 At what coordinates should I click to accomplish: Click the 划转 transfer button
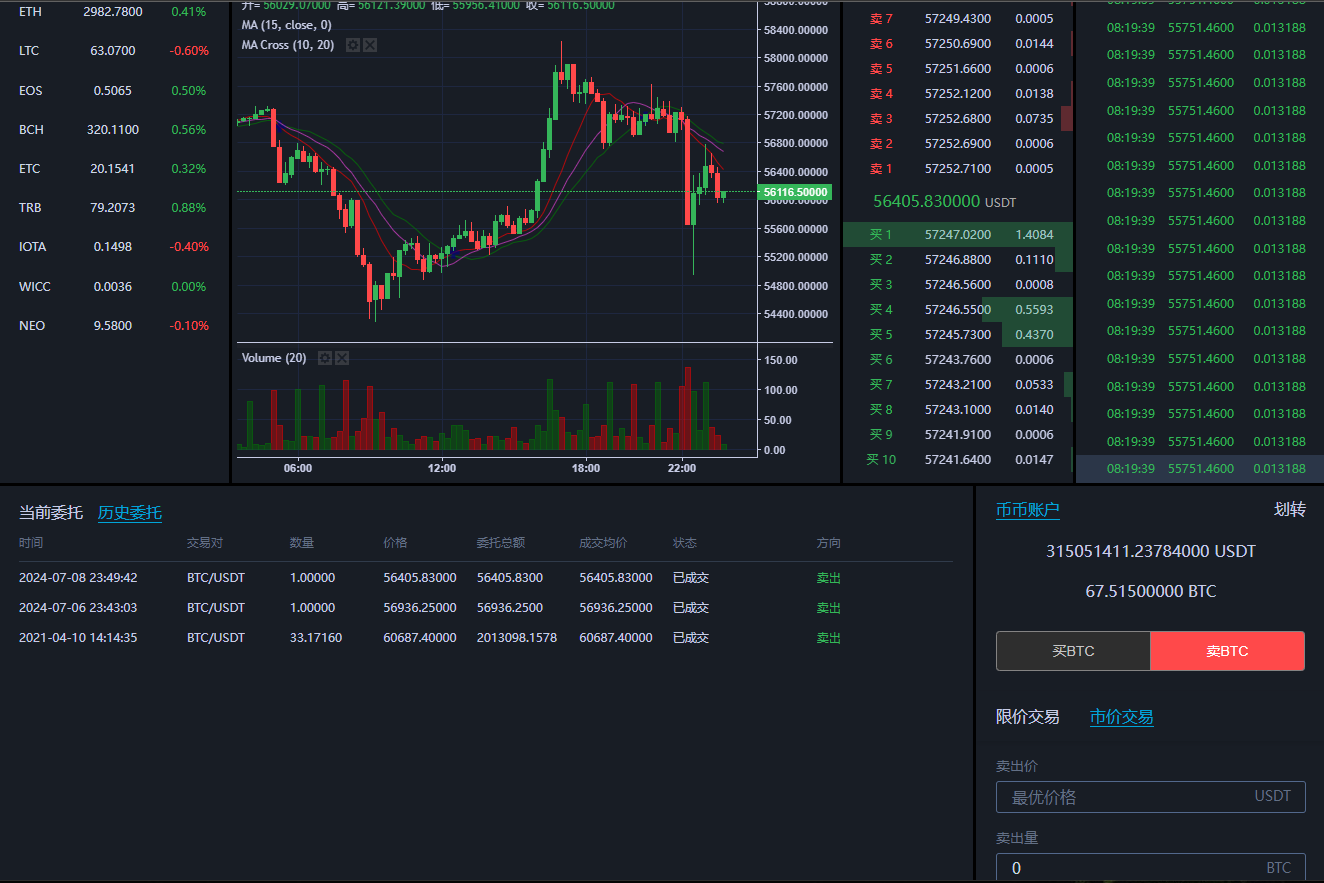click(x=1289, y=510)
